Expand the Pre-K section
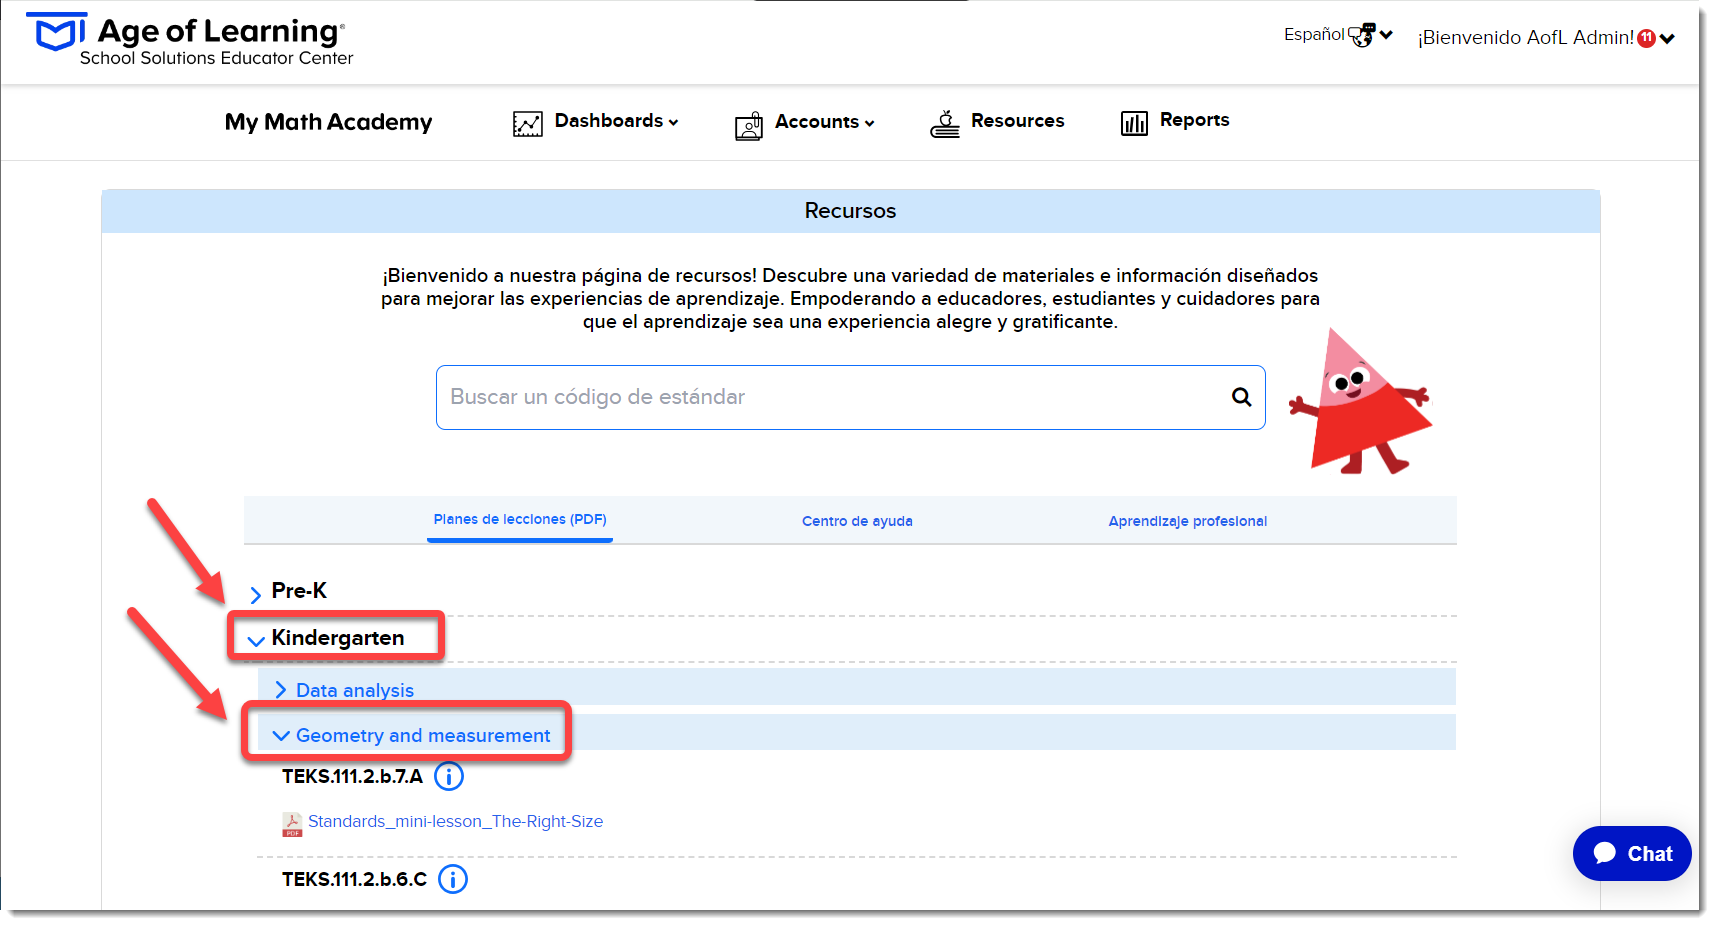The image size is (1714, 925). [x=289, y=591]
